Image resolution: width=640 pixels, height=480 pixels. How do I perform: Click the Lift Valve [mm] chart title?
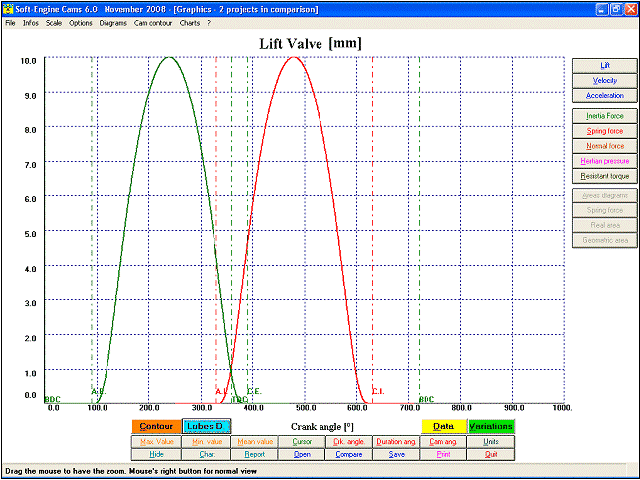point(311,43)
